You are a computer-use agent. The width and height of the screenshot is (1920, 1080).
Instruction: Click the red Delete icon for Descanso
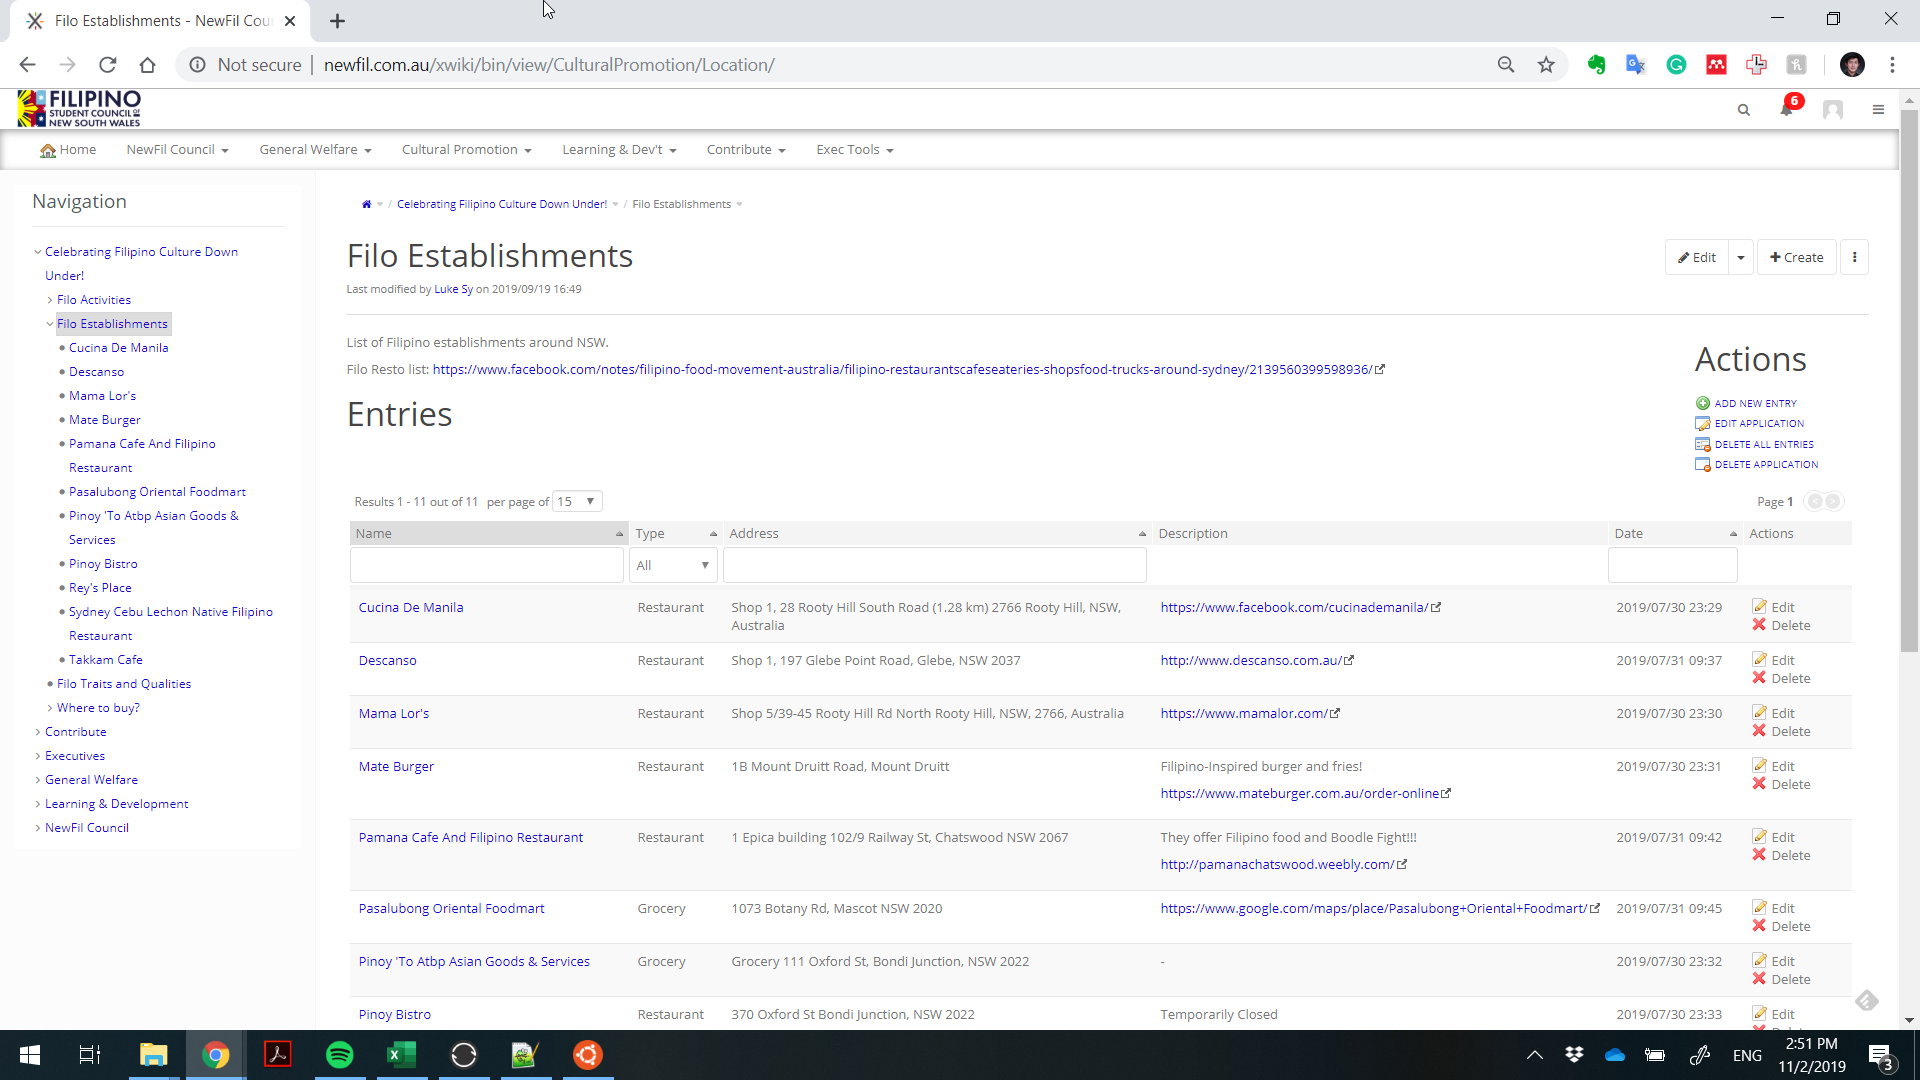pyautogui.click(x=1759, y=678)
